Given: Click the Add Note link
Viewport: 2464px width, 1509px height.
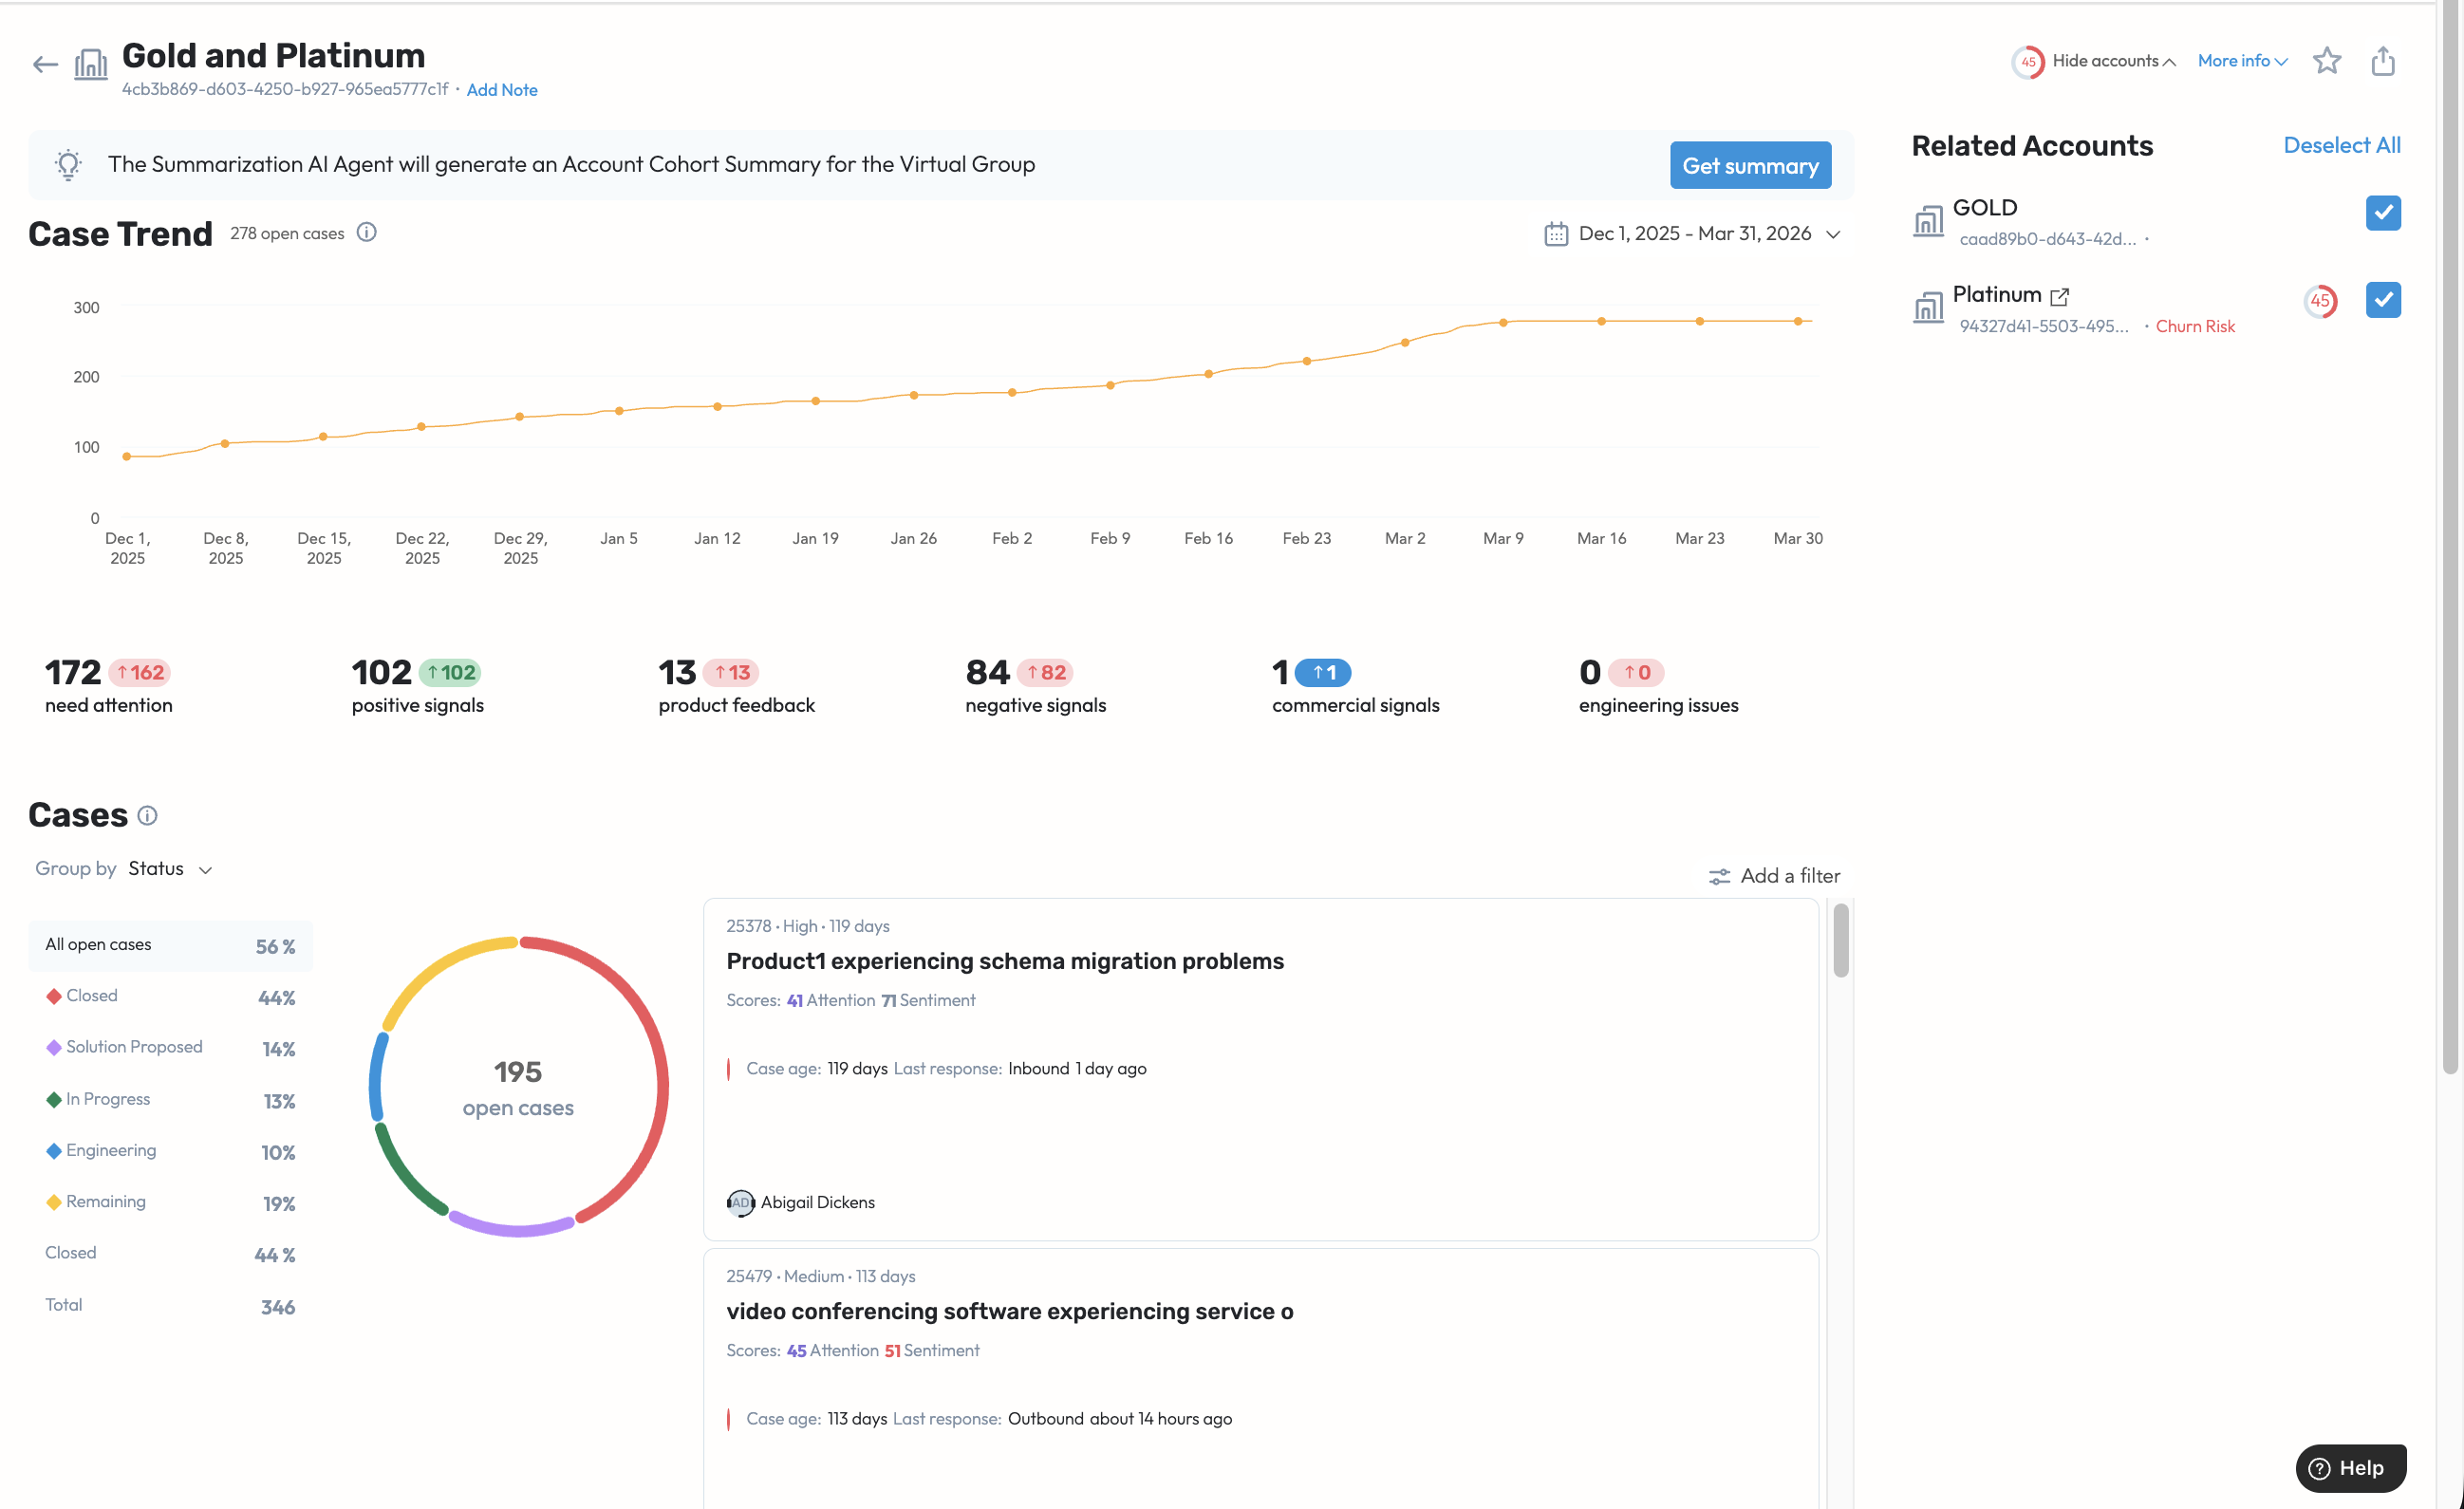Looking at the screenshot, I should 501,90.
